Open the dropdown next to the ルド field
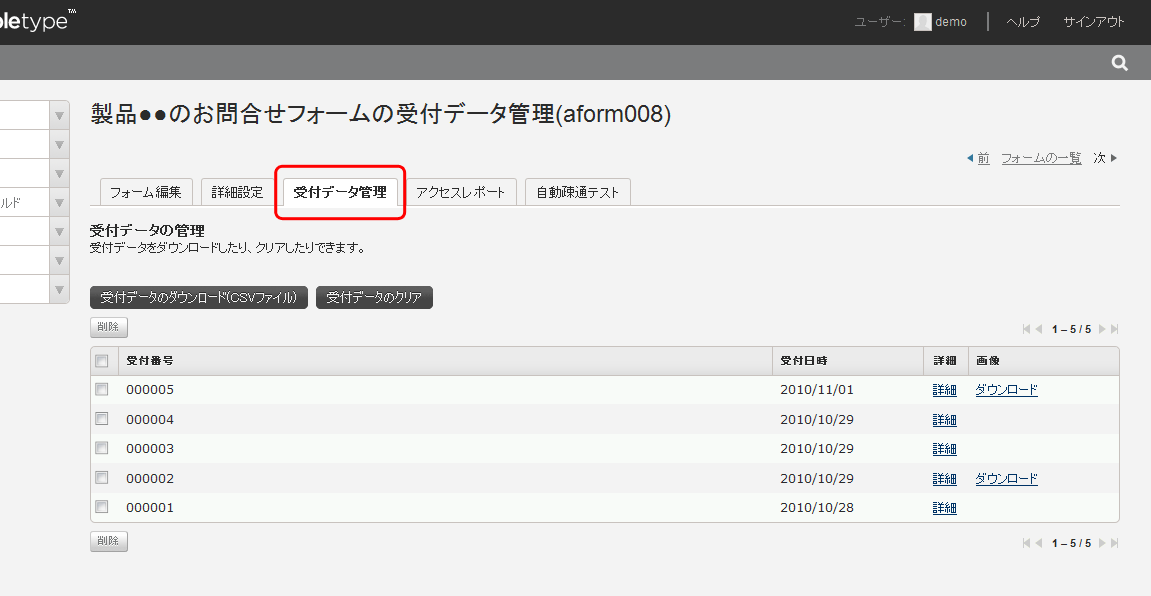The image size is (1151, 596). coord(57,202)
